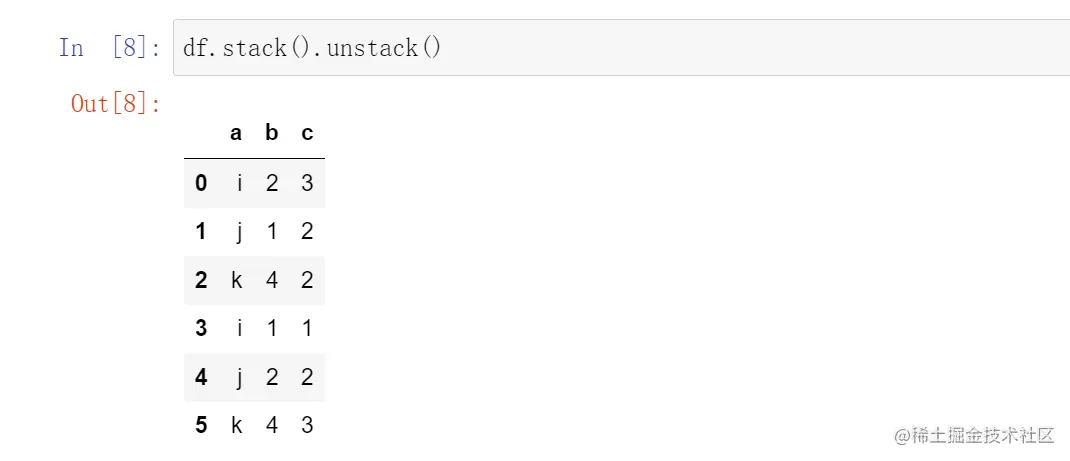Select column header "a" in output table

point(236,133)
